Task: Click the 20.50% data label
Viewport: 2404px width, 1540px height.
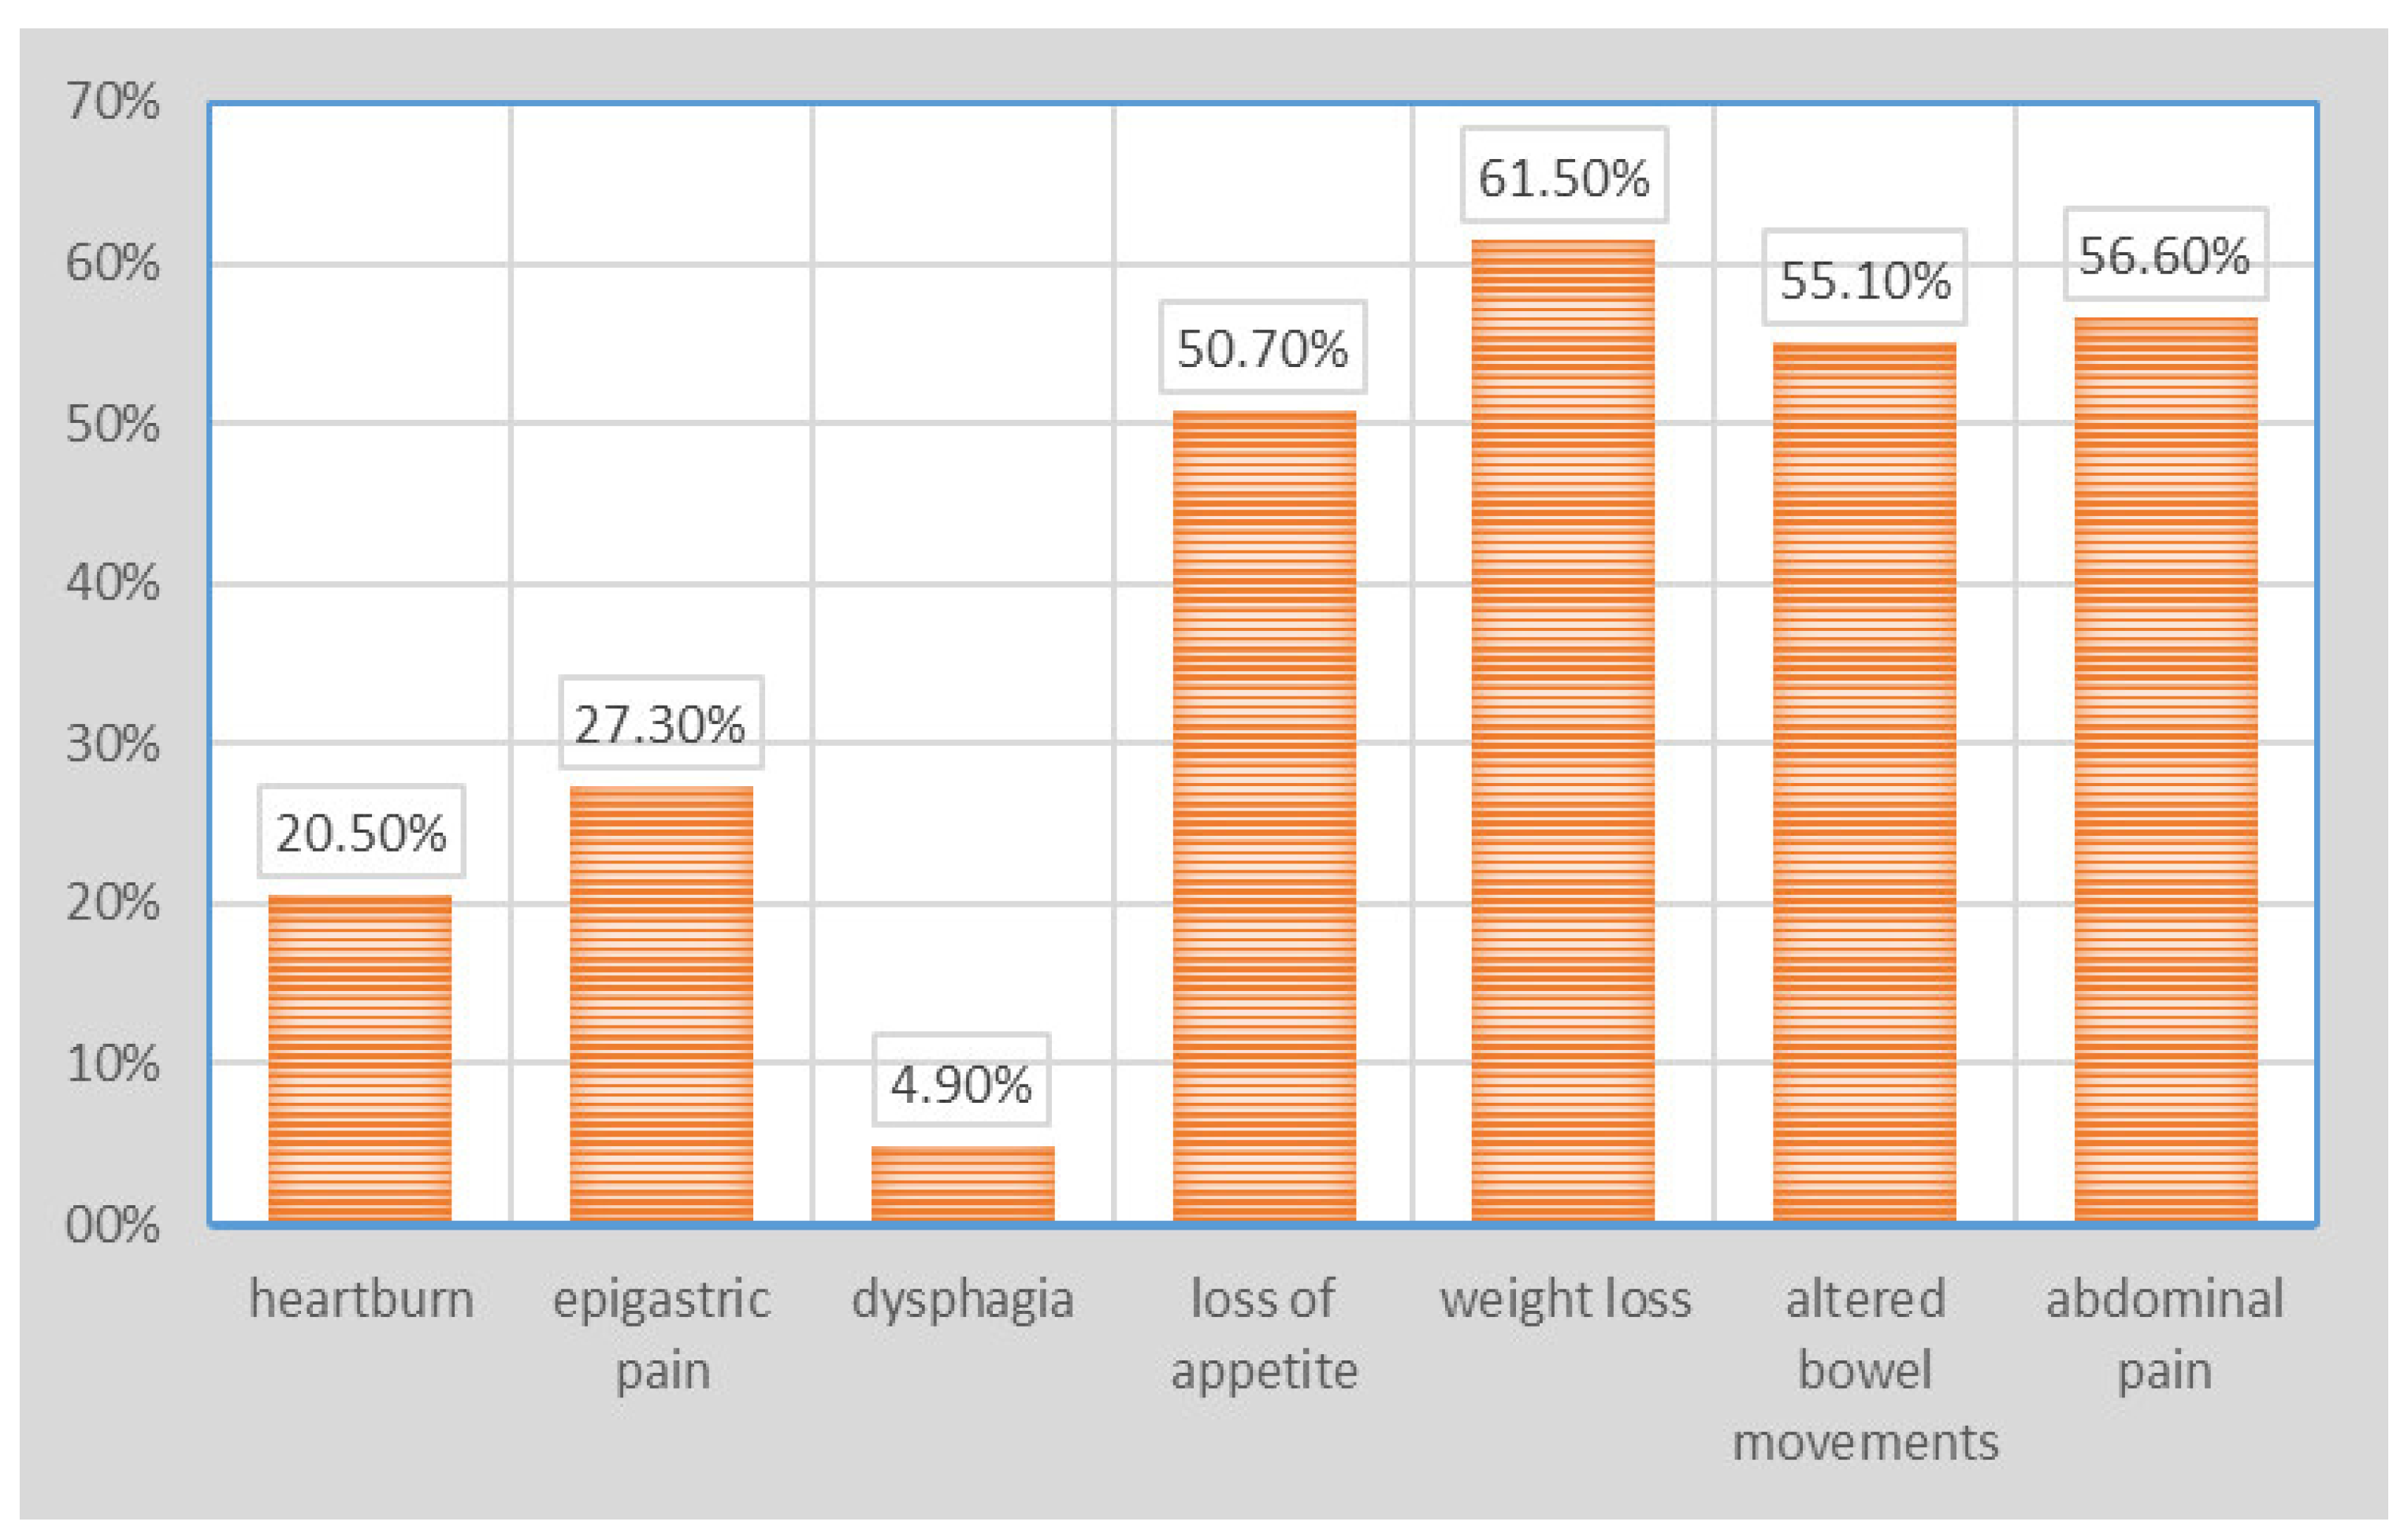Action: [x=361, y=832]
